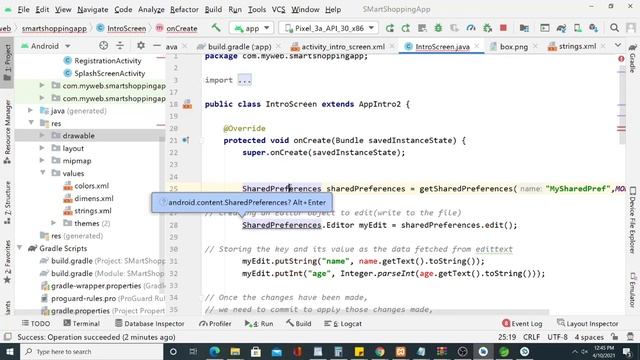The width and height of the screenshot is (640, 360).
Task: Open the Windows Start menu
Action: pyautogui.click(x=9, y=351)
